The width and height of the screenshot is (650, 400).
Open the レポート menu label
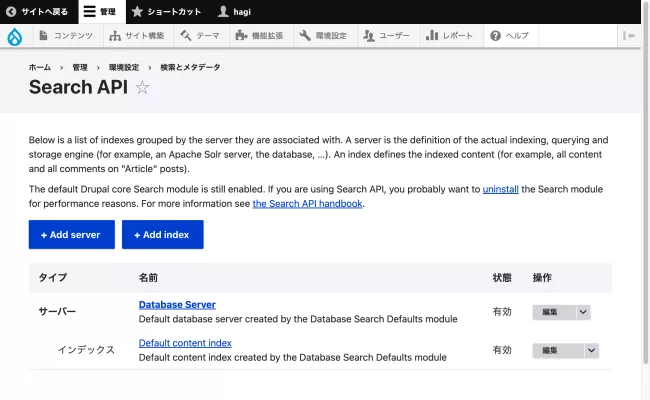(458, 36)
